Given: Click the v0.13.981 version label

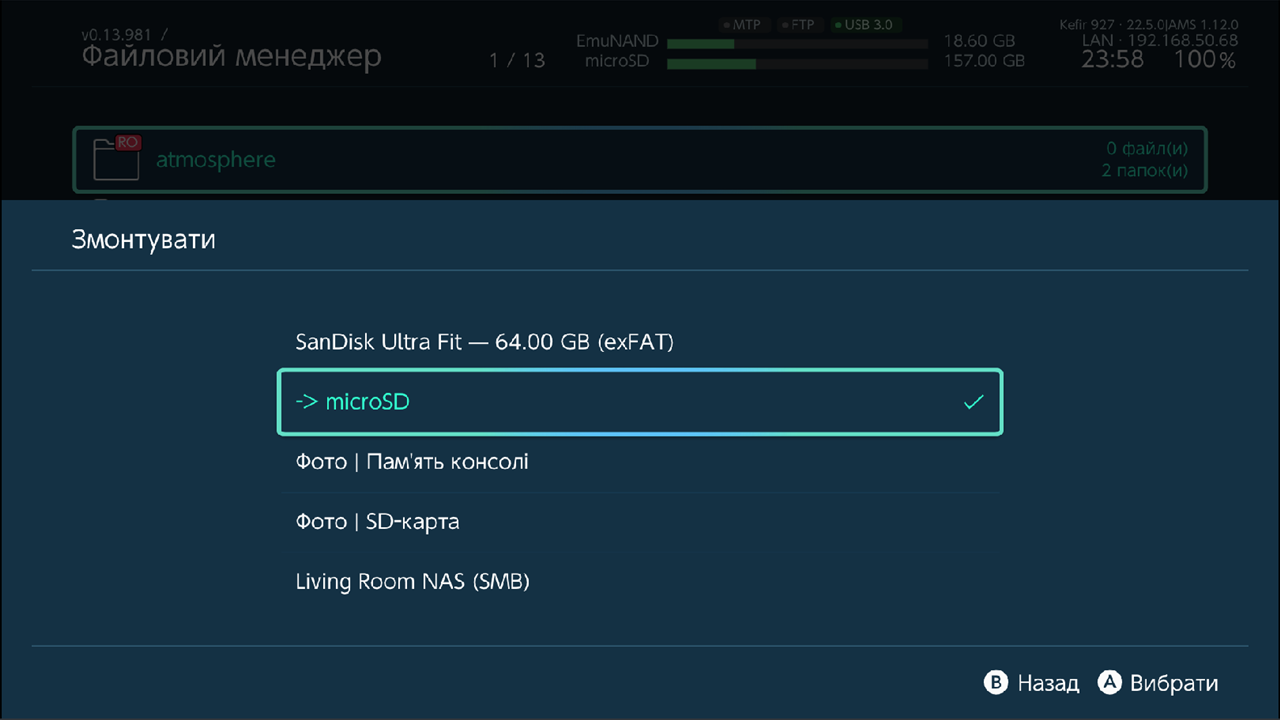Looking at the screenshot, I should (116, 35).
